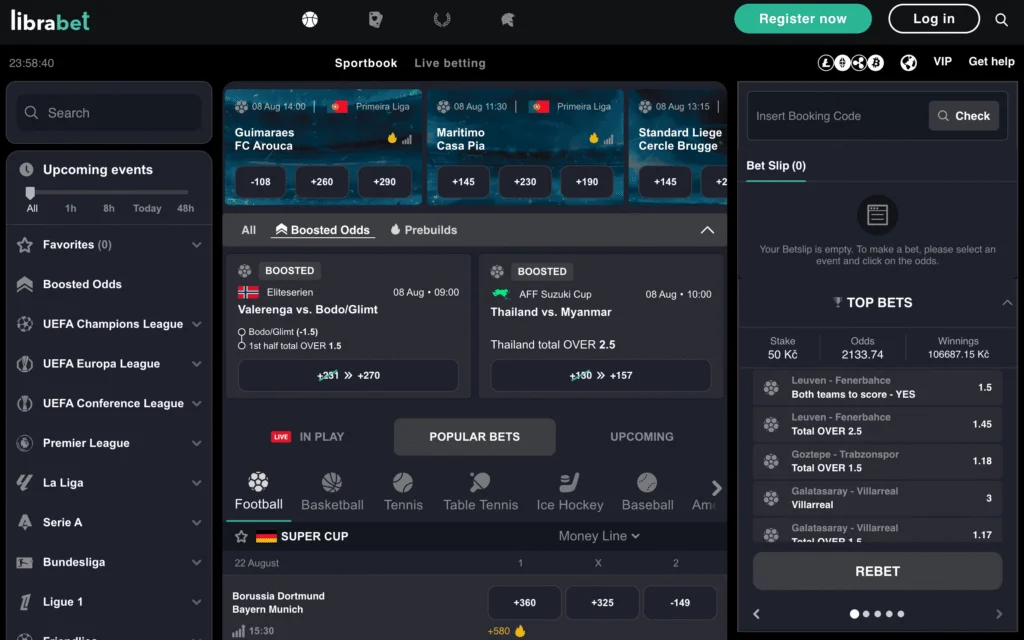Select -149 odds for Bayern Munich

coord(680,603)
